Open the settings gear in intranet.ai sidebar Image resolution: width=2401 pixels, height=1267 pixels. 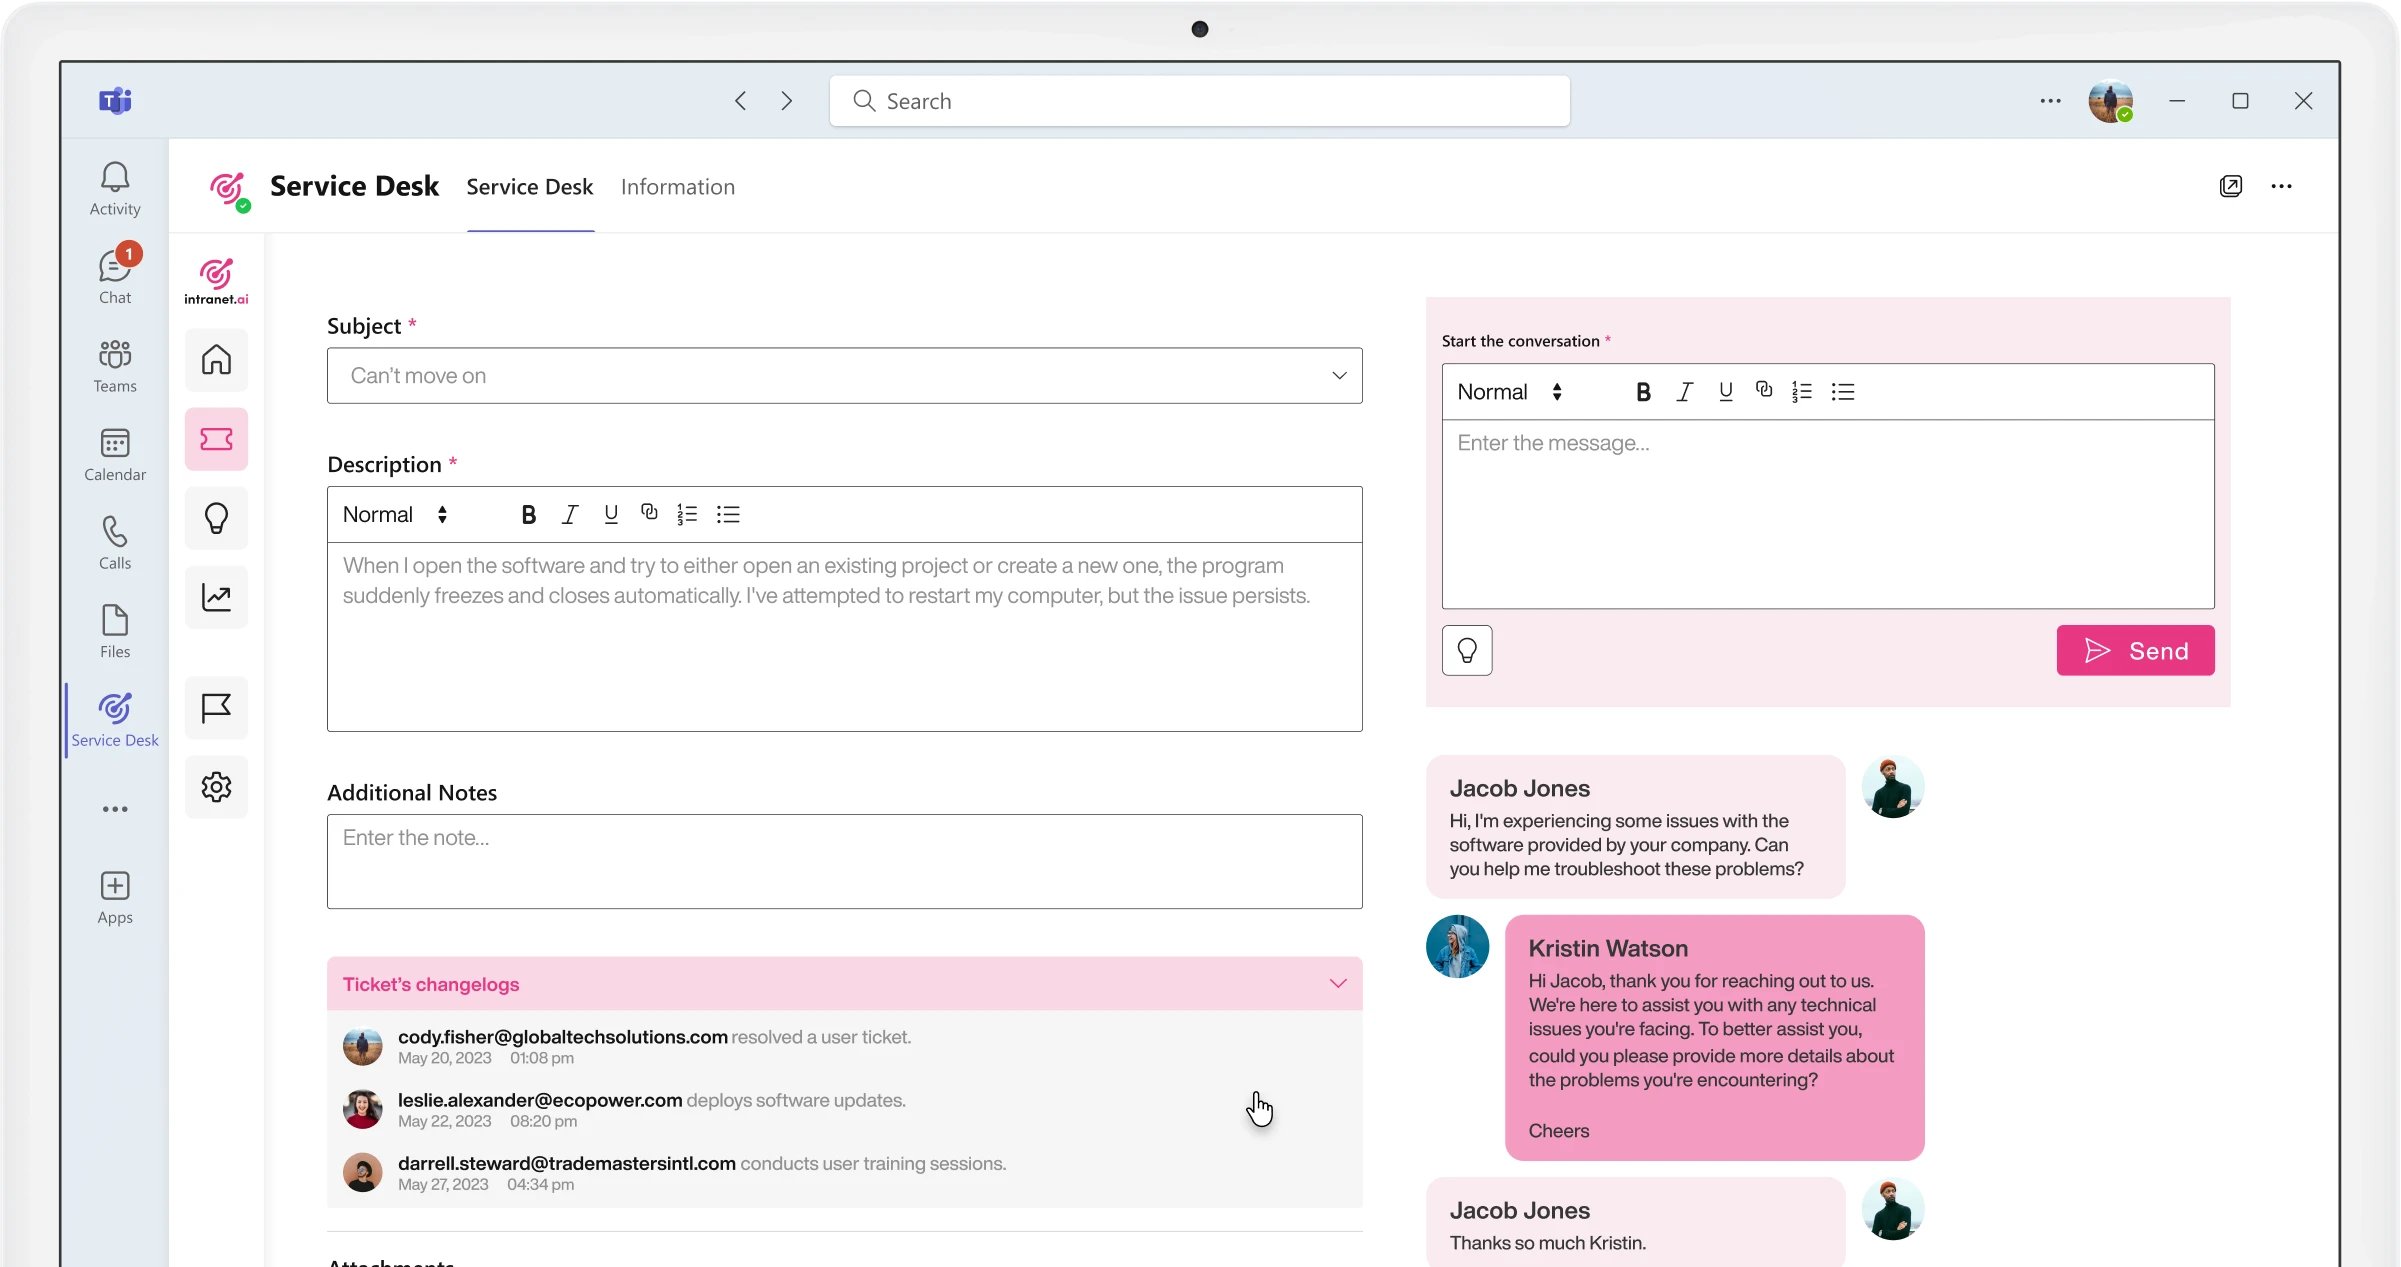point(216,787)
